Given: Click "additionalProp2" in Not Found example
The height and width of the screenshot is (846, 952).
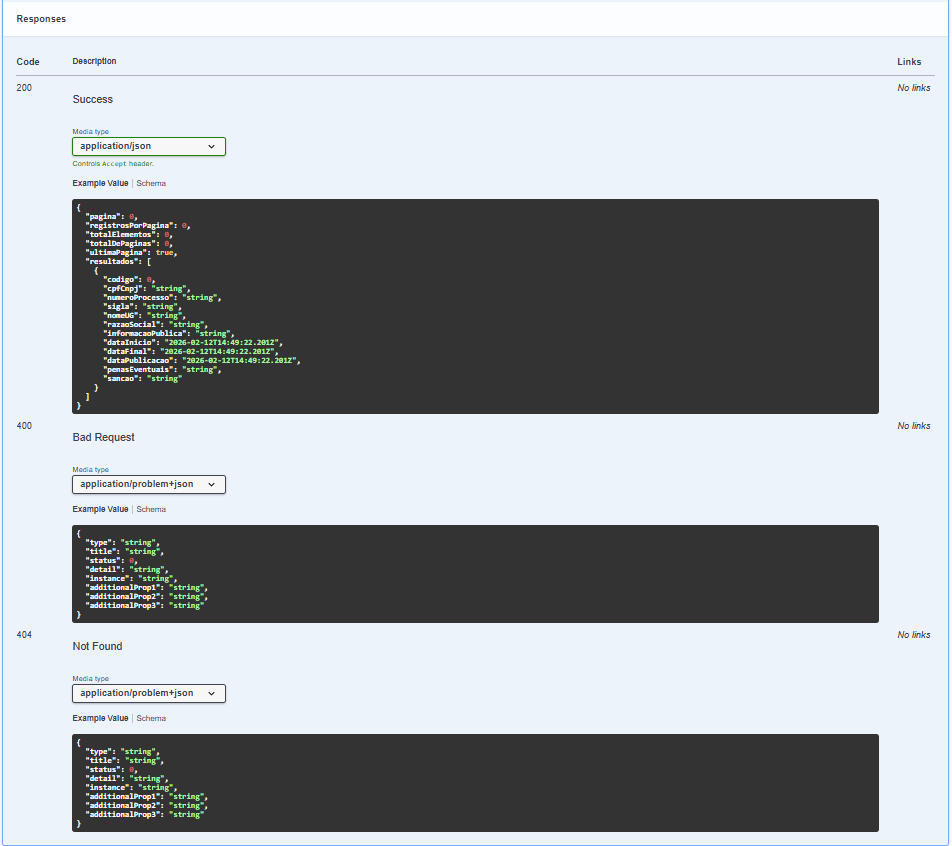Looking at the screenshot, I should (146, 806).
